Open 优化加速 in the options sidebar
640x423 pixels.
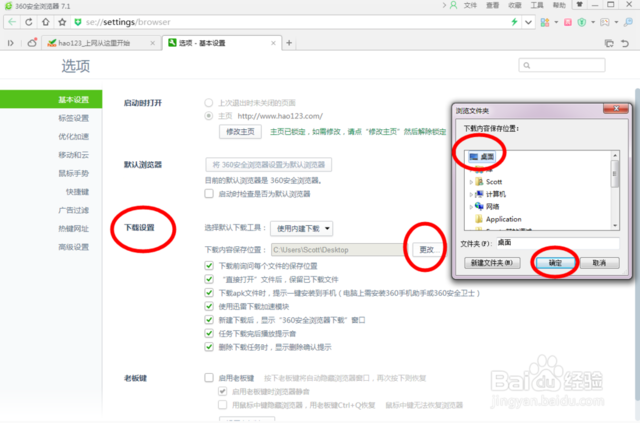pos(73,136)
